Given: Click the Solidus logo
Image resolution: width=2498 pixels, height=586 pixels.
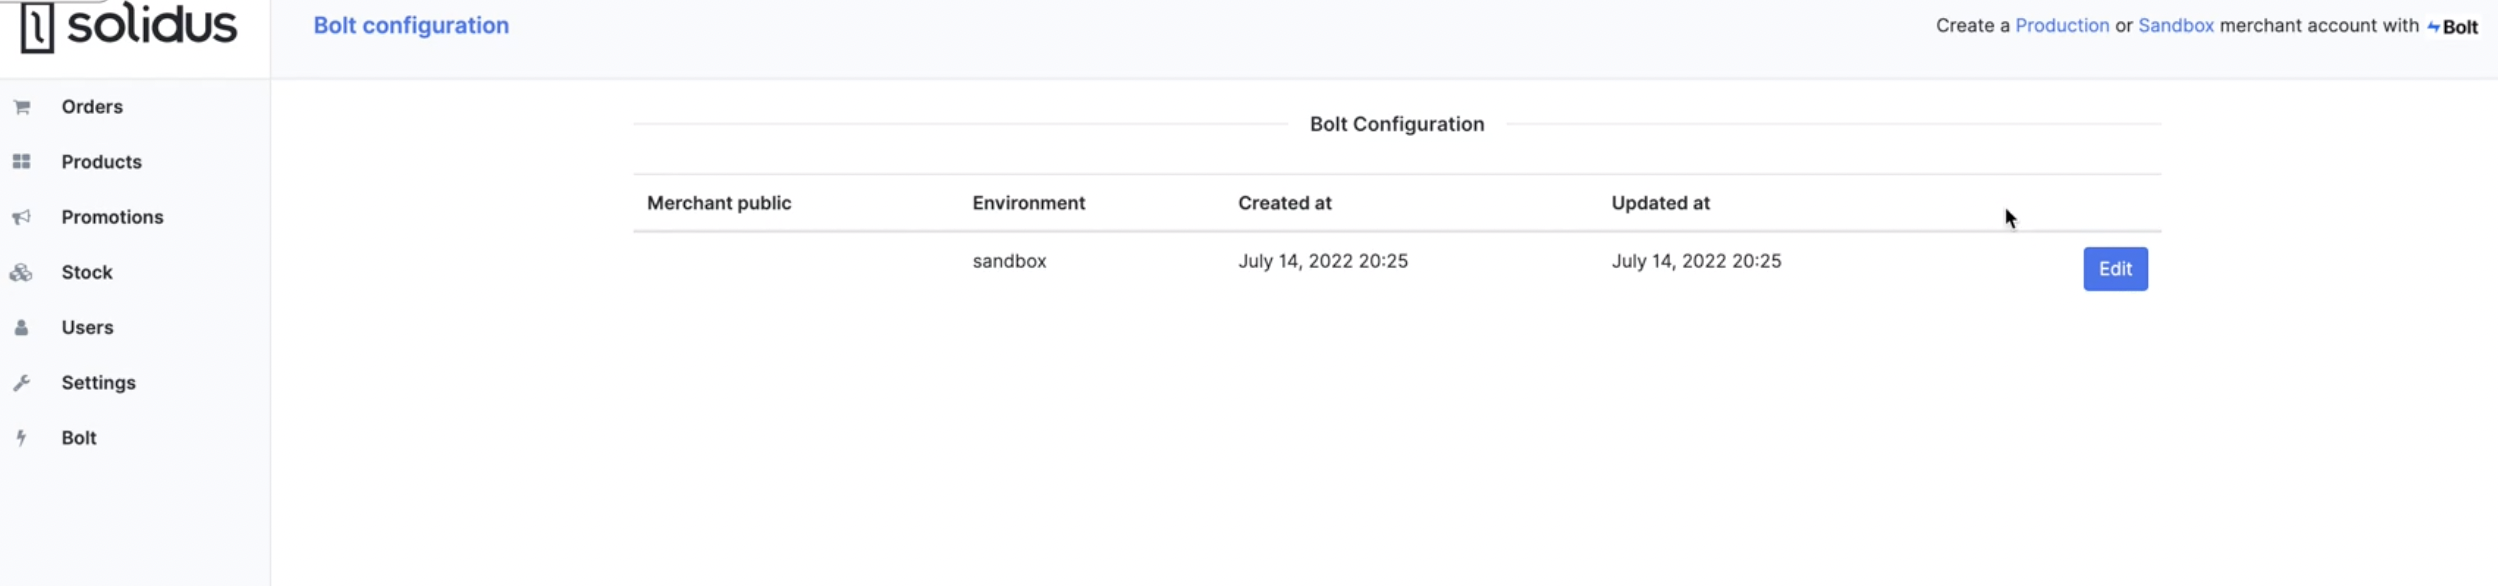Looking at the screenshot, I should [x=129, y=26].
